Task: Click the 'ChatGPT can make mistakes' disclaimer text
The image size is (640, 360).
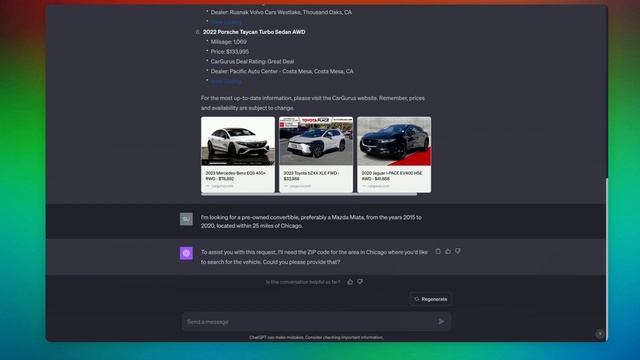Action: (316, 338)
